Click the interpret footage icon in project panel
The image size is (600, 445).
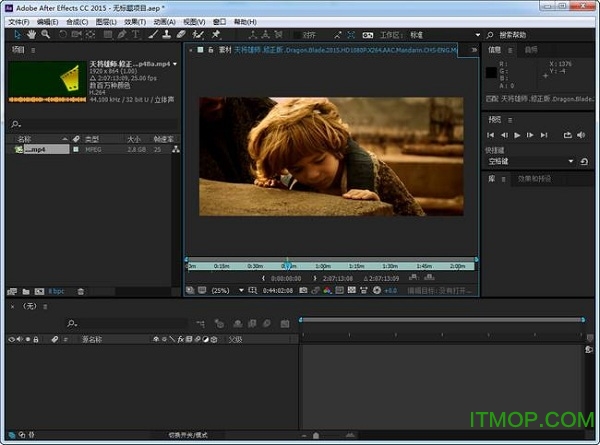coord(12,292)
